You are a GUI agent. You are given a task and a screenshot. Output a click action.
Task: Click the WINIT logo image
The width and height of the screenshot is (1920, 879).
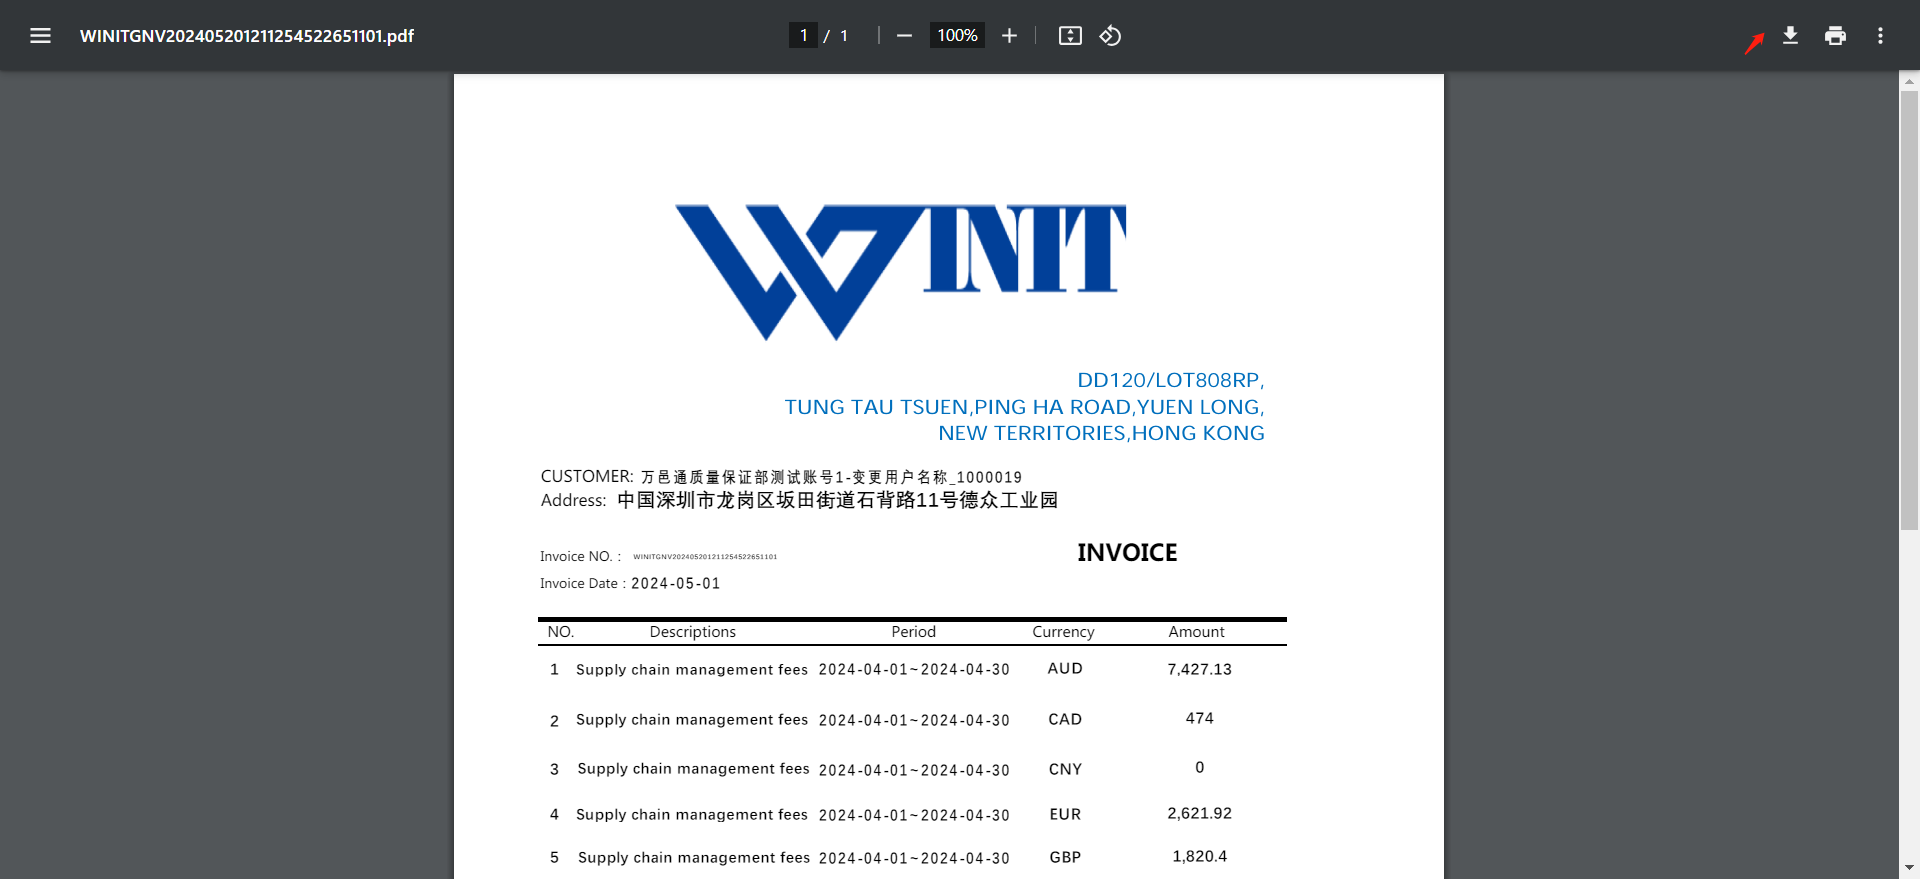(x=901, y=271)
